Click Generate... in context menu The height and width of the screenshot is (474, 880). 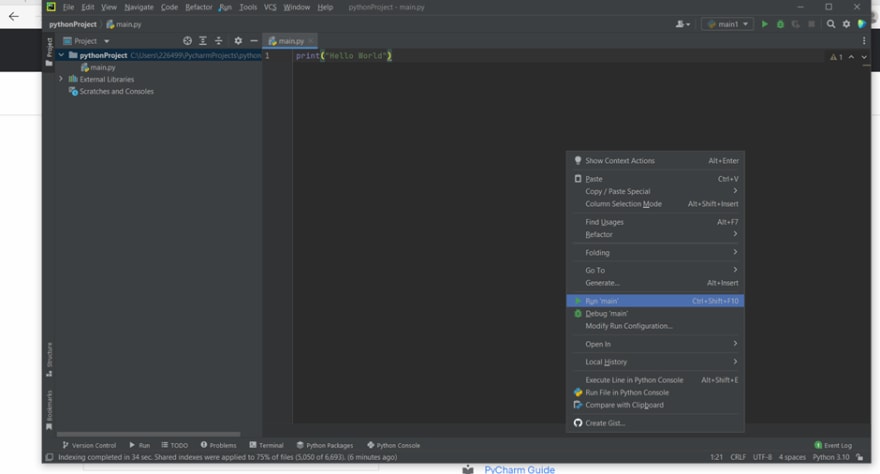point(655,283)
